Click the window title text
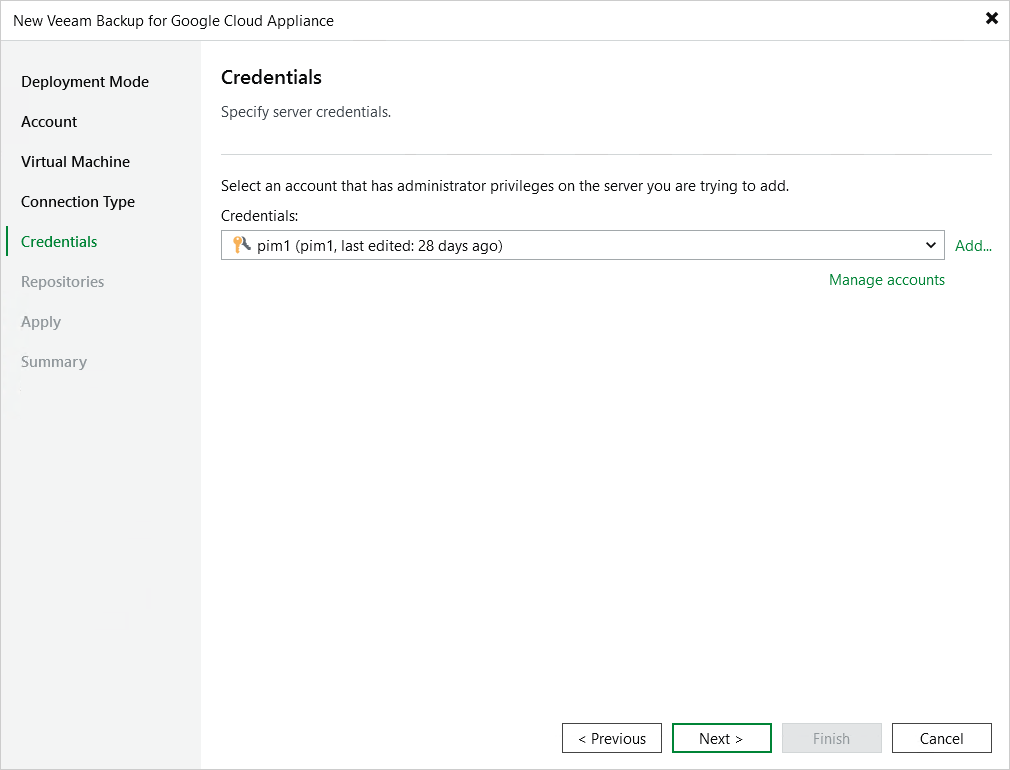 point(173,21)
